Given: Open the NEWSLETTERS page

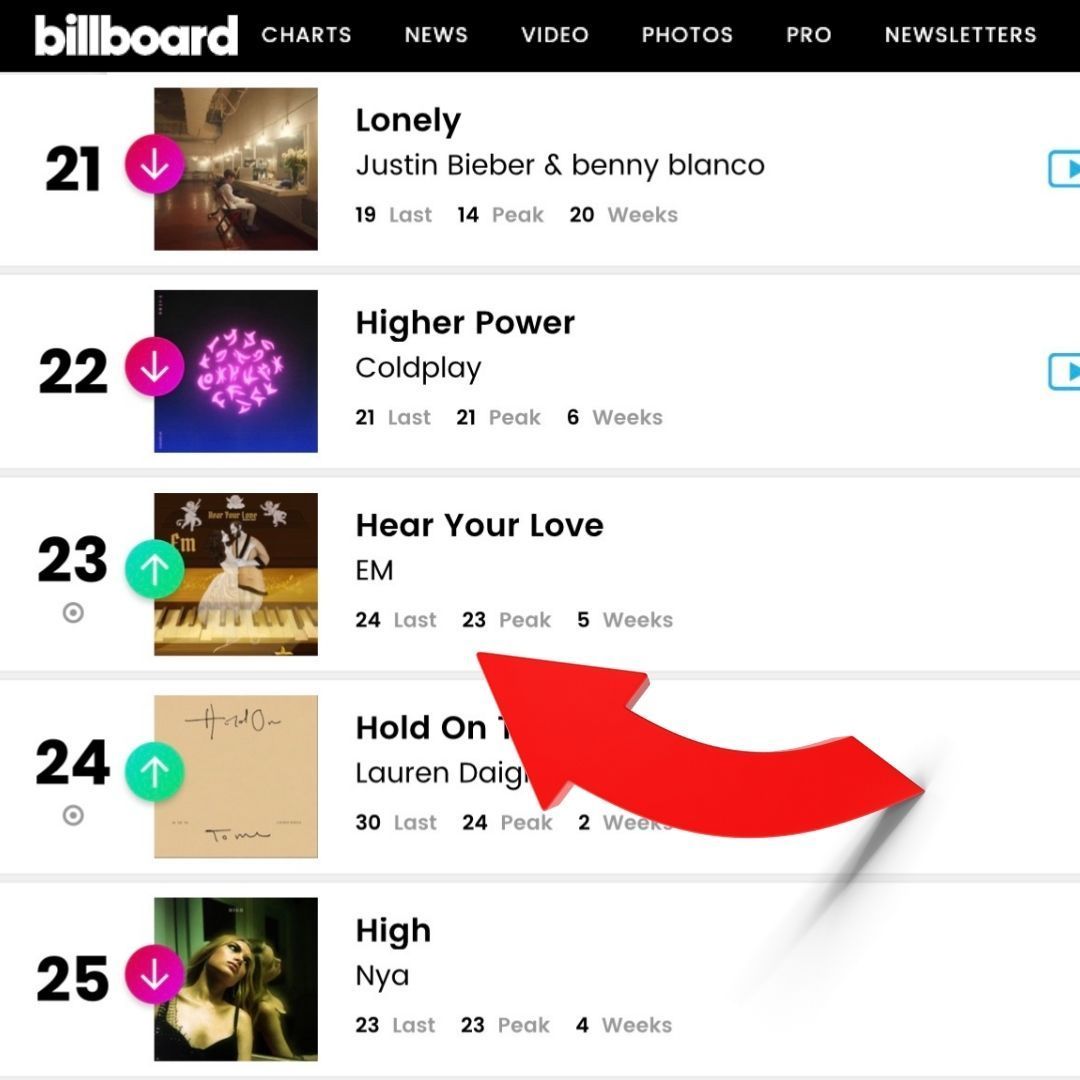Looking at the screenshot, I should pos(960,35).
